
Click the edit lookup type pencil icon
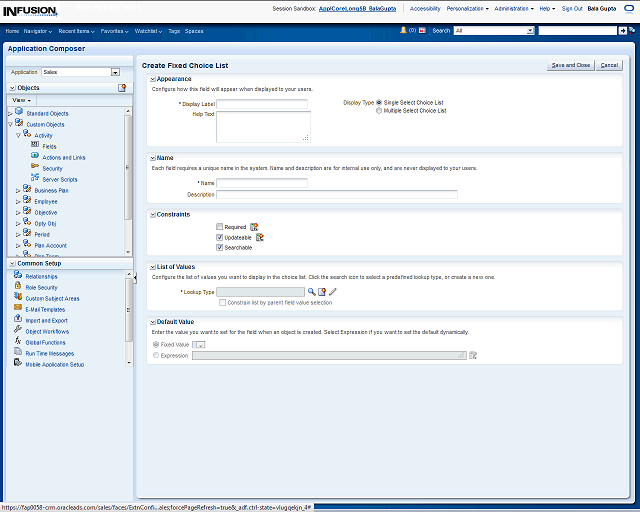pos(333,291)
